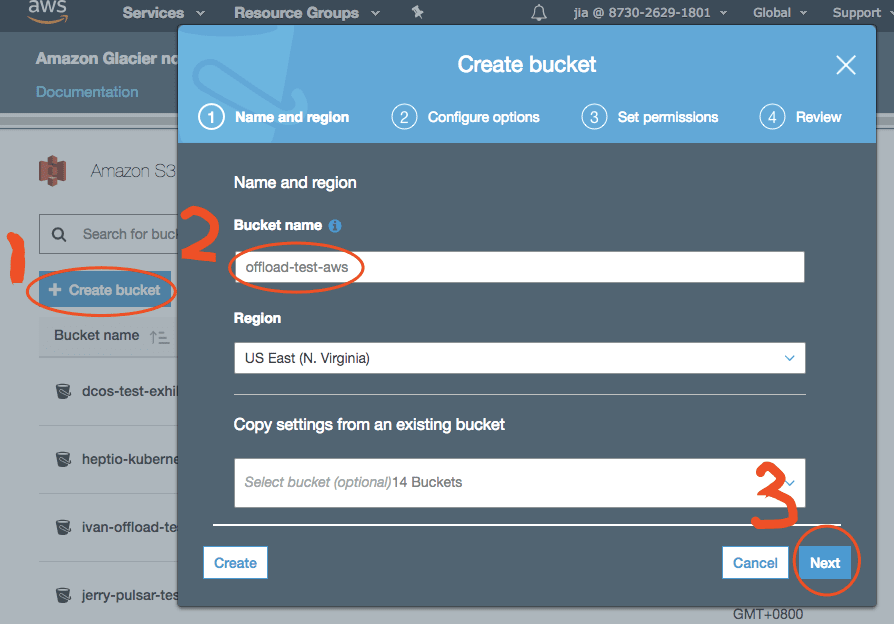This screenshot has height=624, width=894.
Task: Click jerry-pulsar bucket icon
Action: [x=63, y=595]
